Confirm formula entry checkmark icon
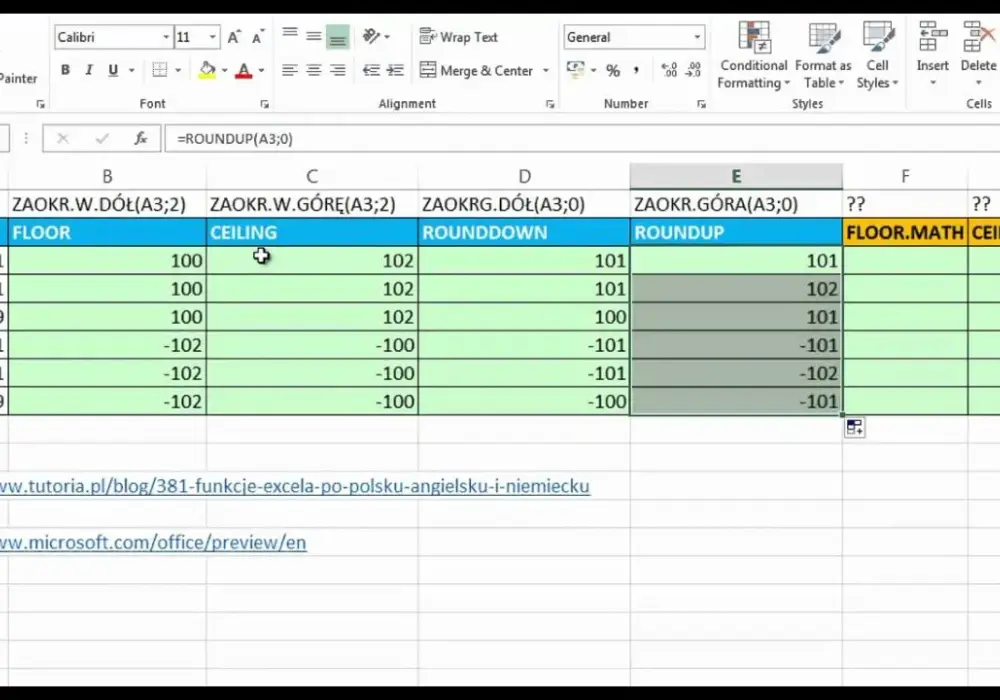This screenshot has width=1000, height=700. point(102,138)
